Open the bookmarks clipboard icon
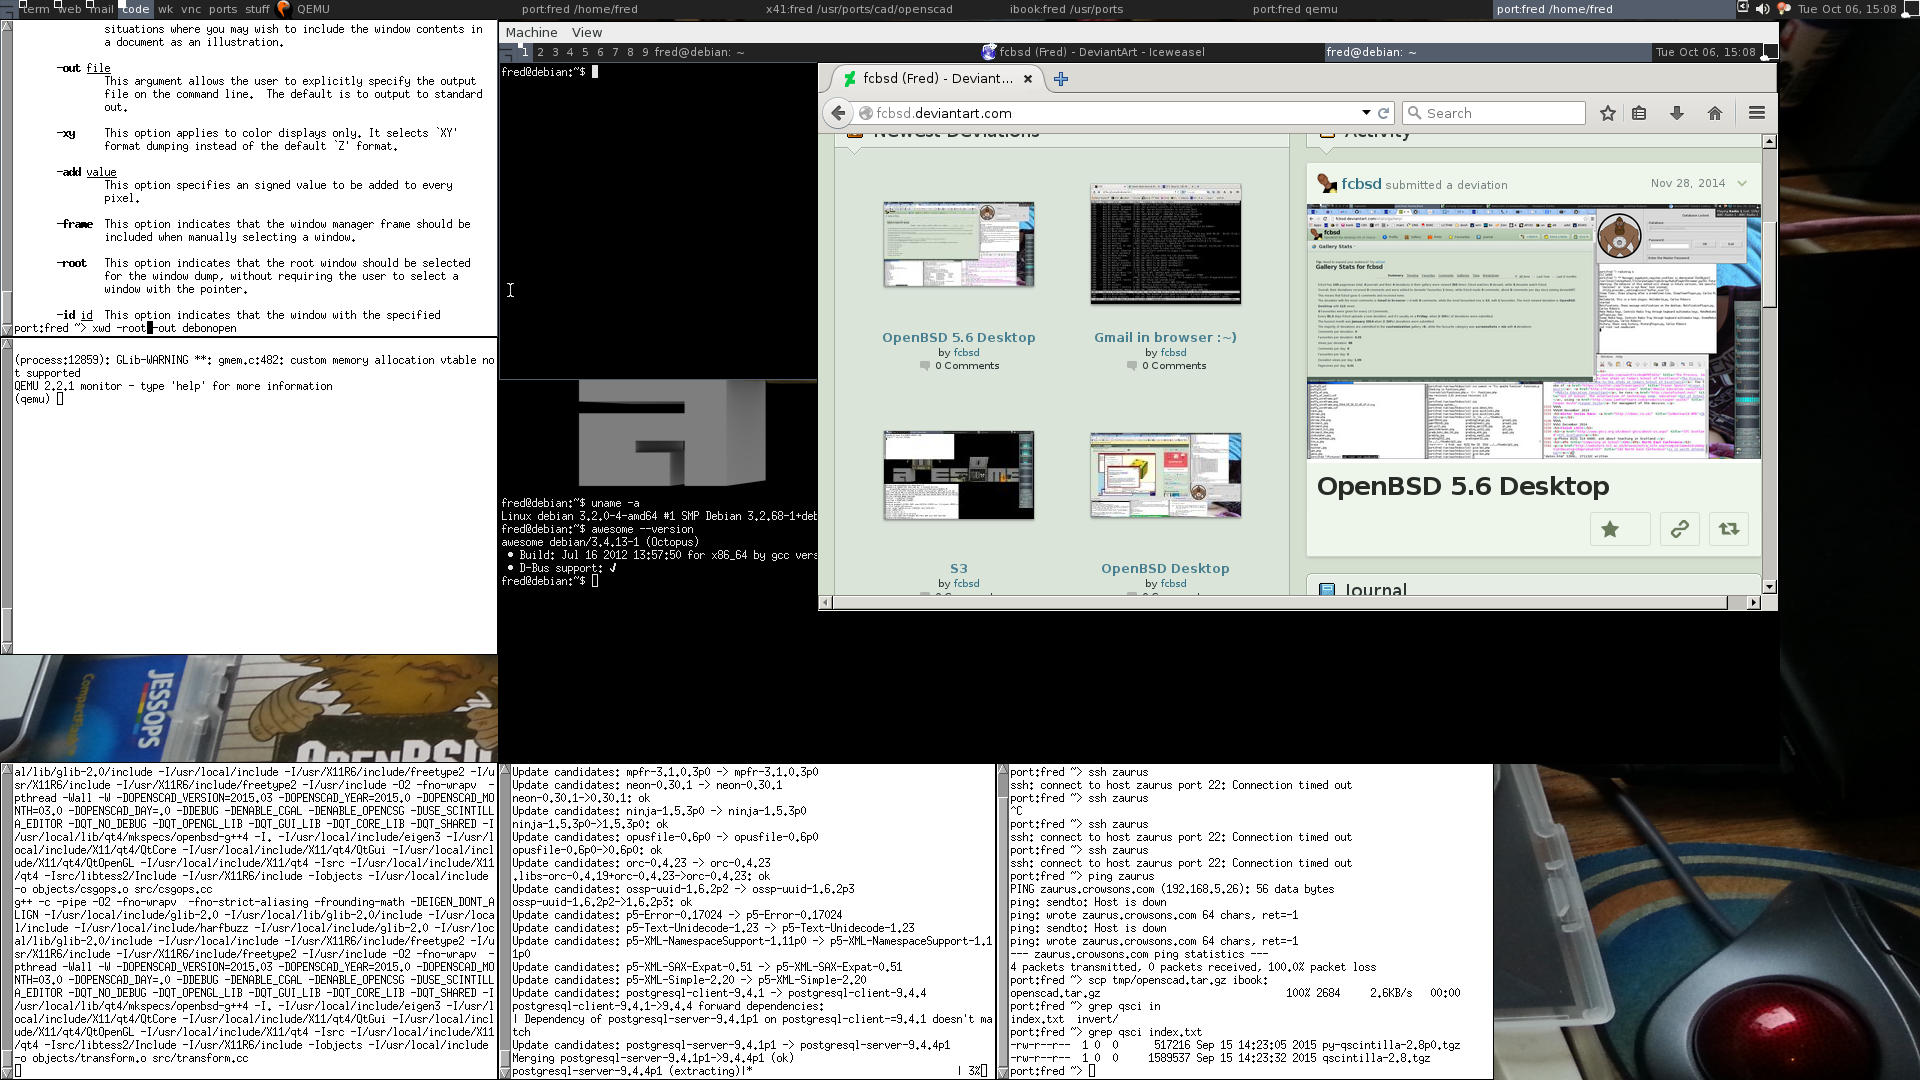 point(1639,112)
